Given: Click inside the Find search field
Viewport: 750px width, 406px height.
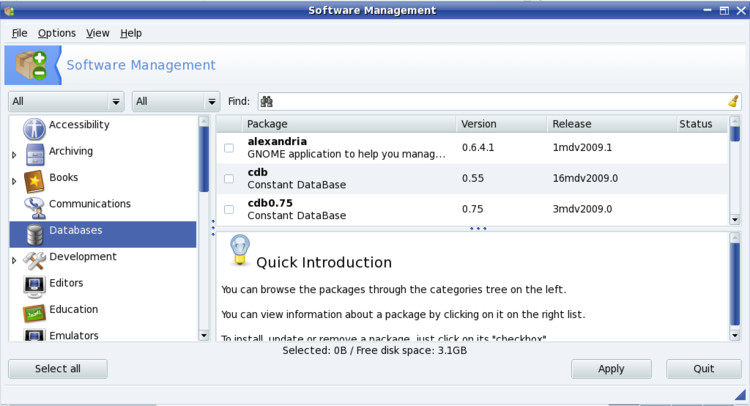Looking at the screenshot, I should click(x=500, y=101).
